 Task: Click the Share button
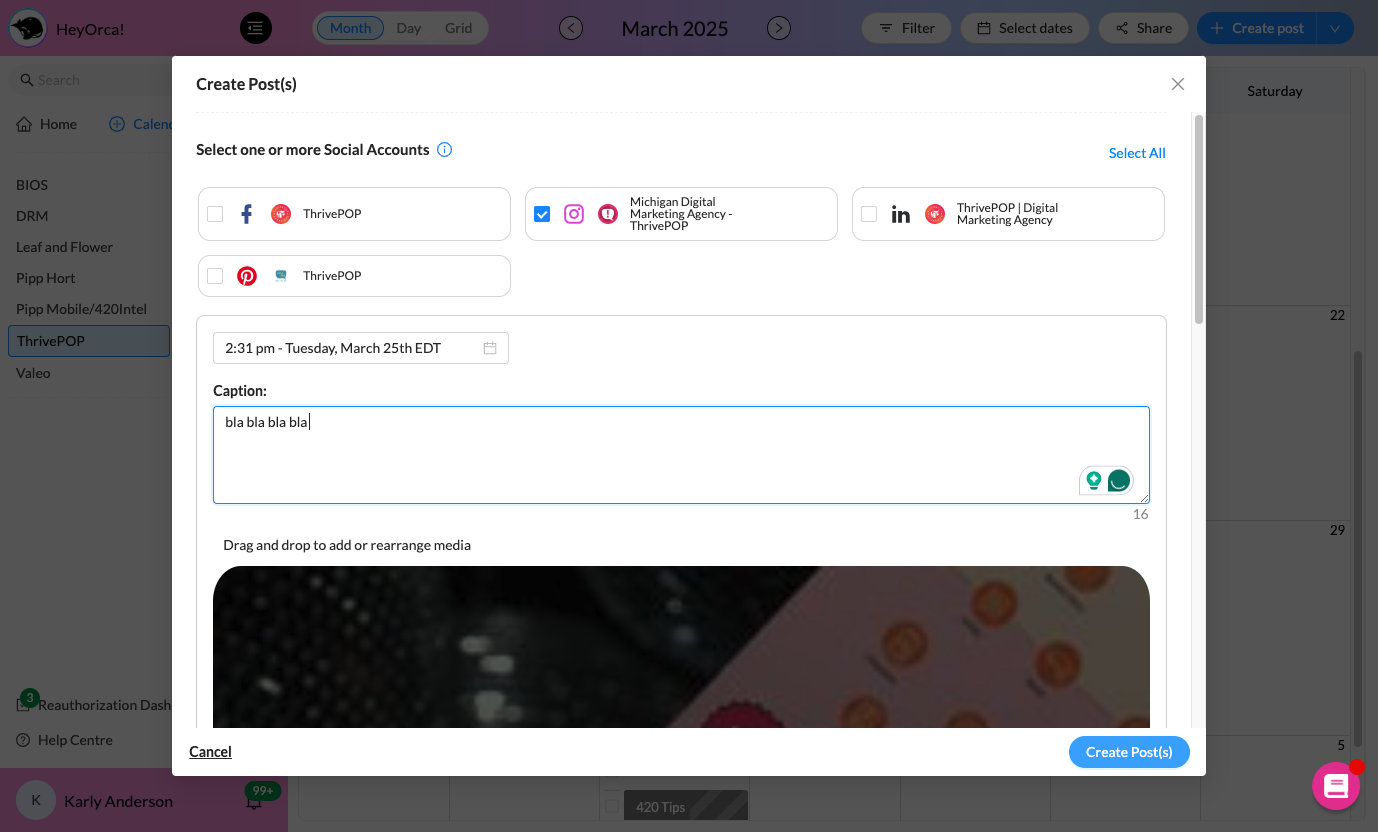pos(1143,28)
